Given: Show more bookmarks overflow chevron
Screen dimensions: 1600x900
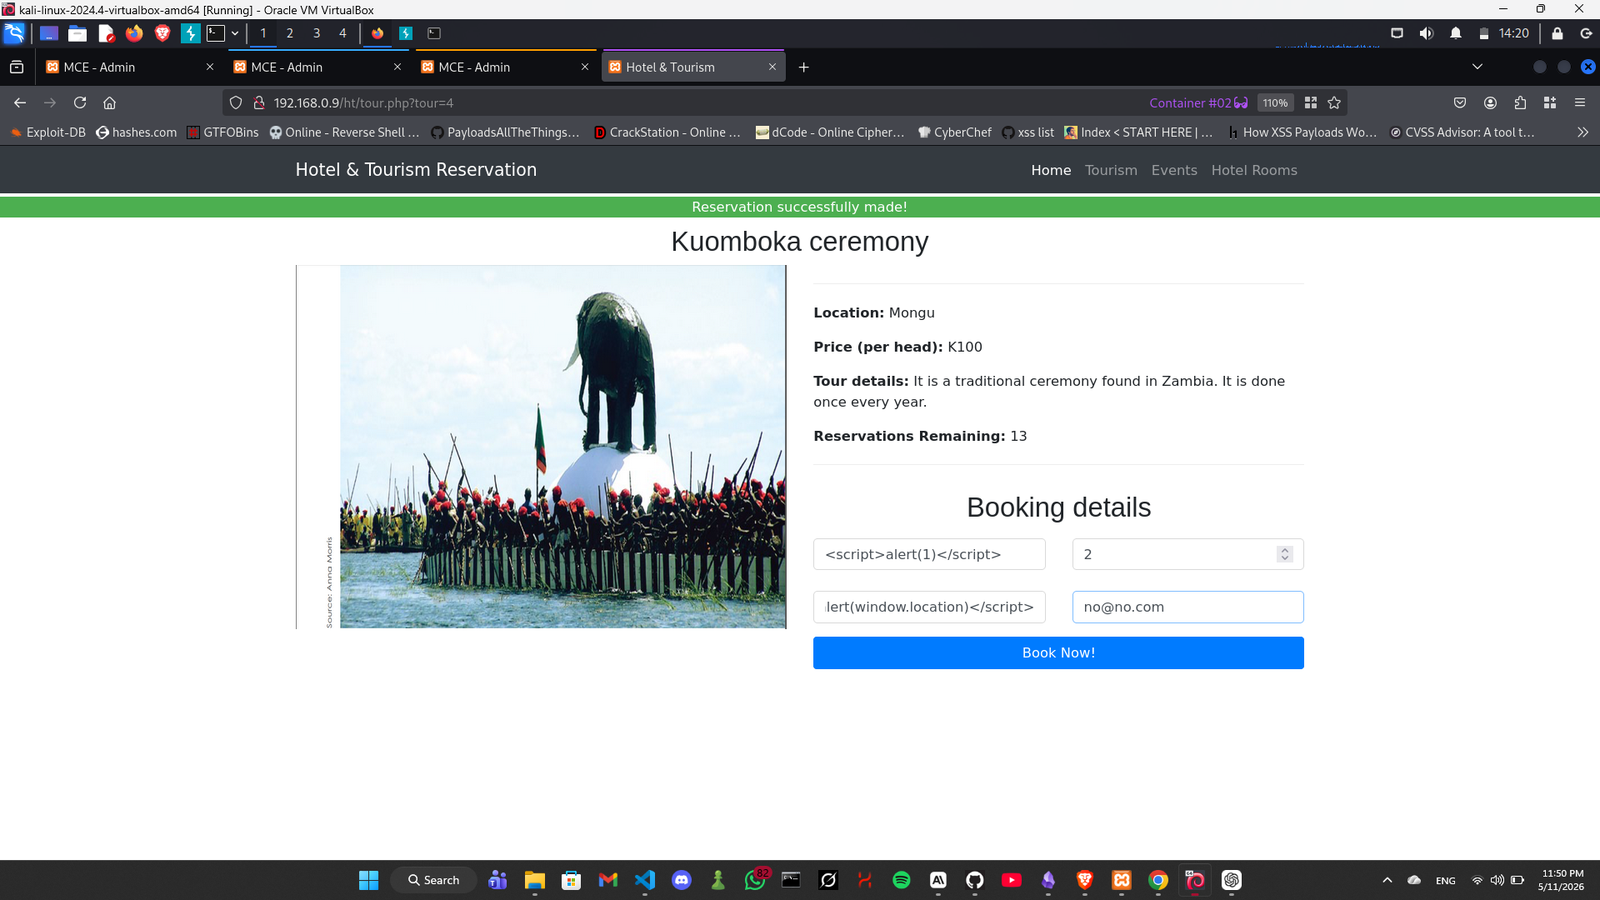Looking at the screenshot, I should (1583, 132).
